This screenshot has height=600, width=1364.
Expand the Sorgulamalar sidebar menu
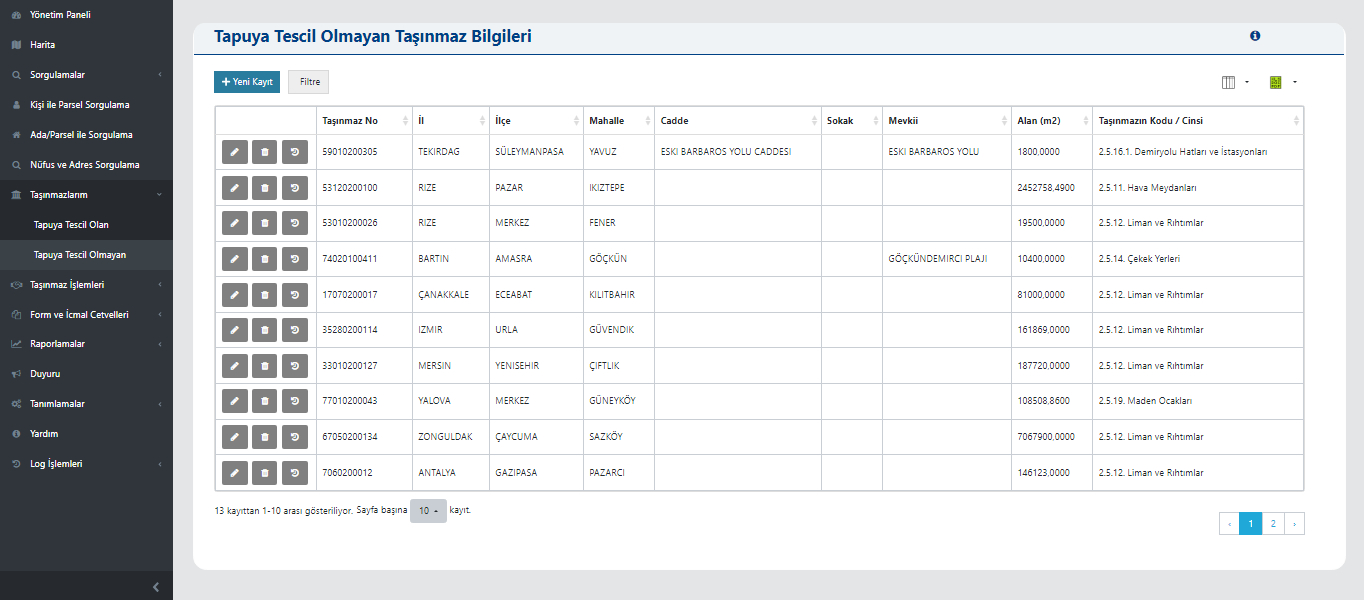85,75
